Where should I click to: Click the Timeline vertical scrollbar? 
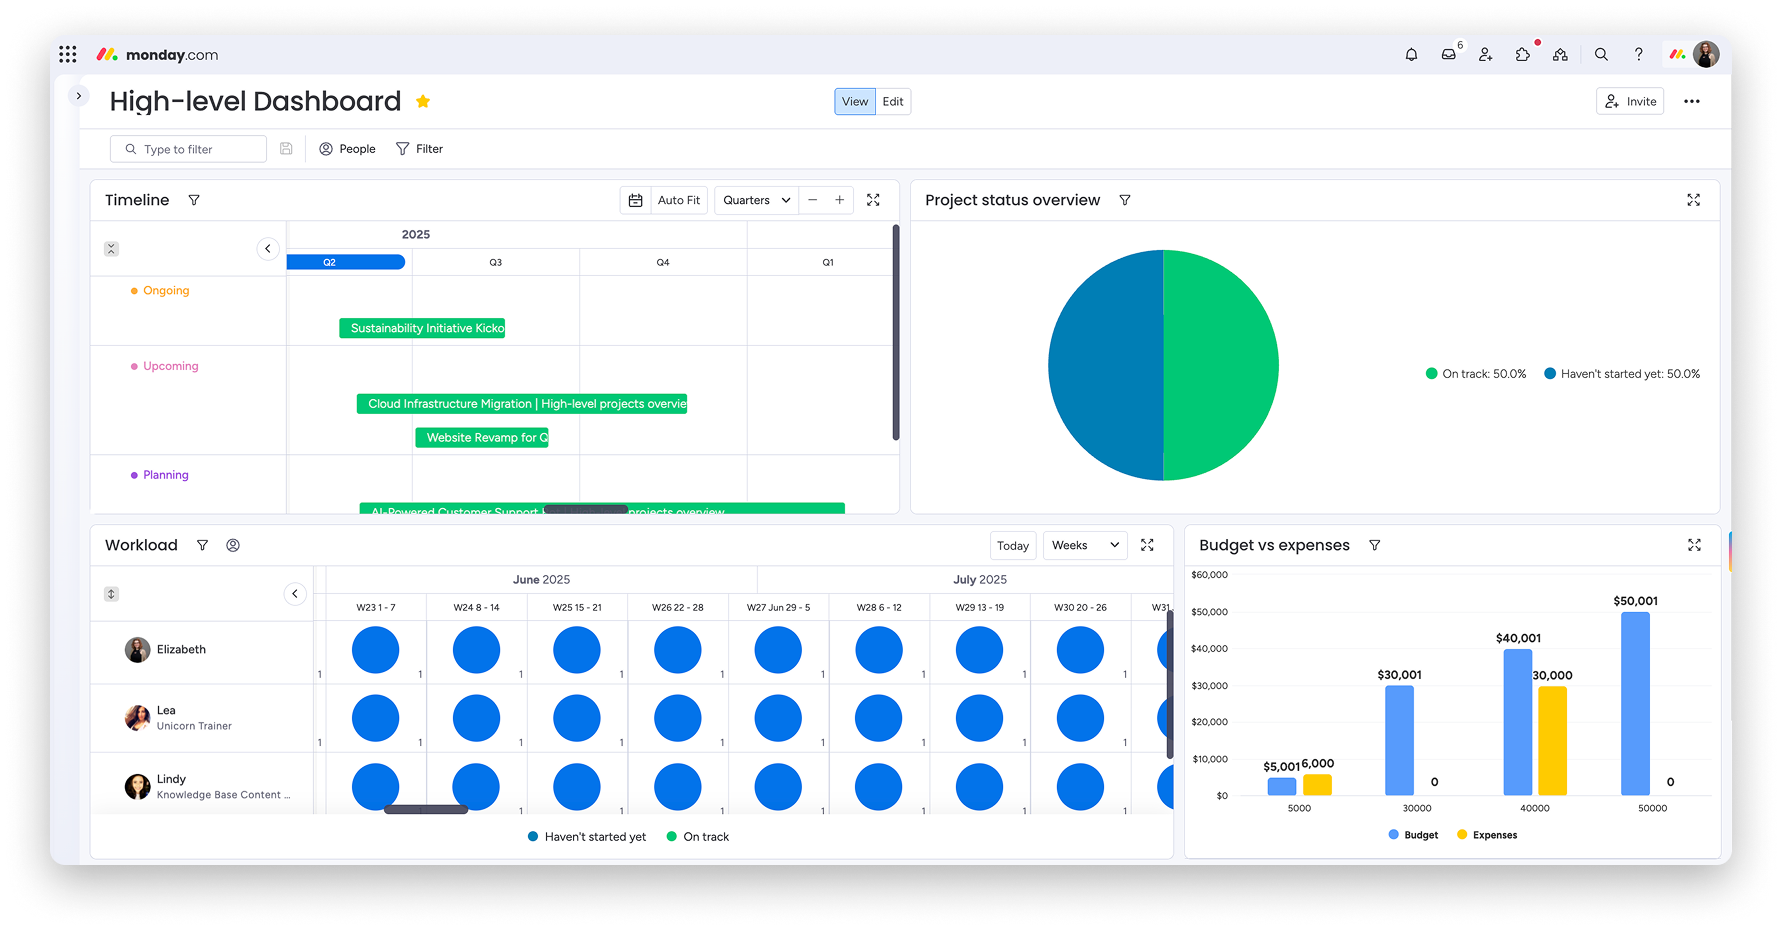[x=896, y=332]
